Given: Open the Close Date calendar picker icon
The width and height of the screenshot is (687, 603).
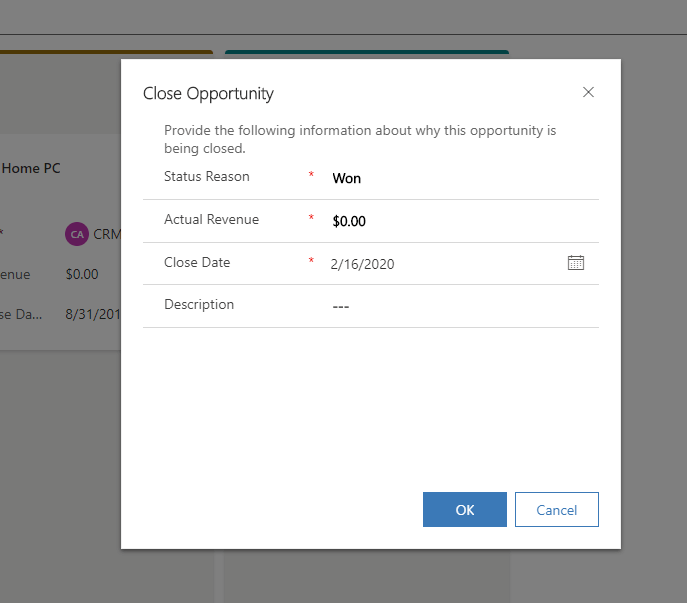Looking at the screenshot, I should point(576,263).
